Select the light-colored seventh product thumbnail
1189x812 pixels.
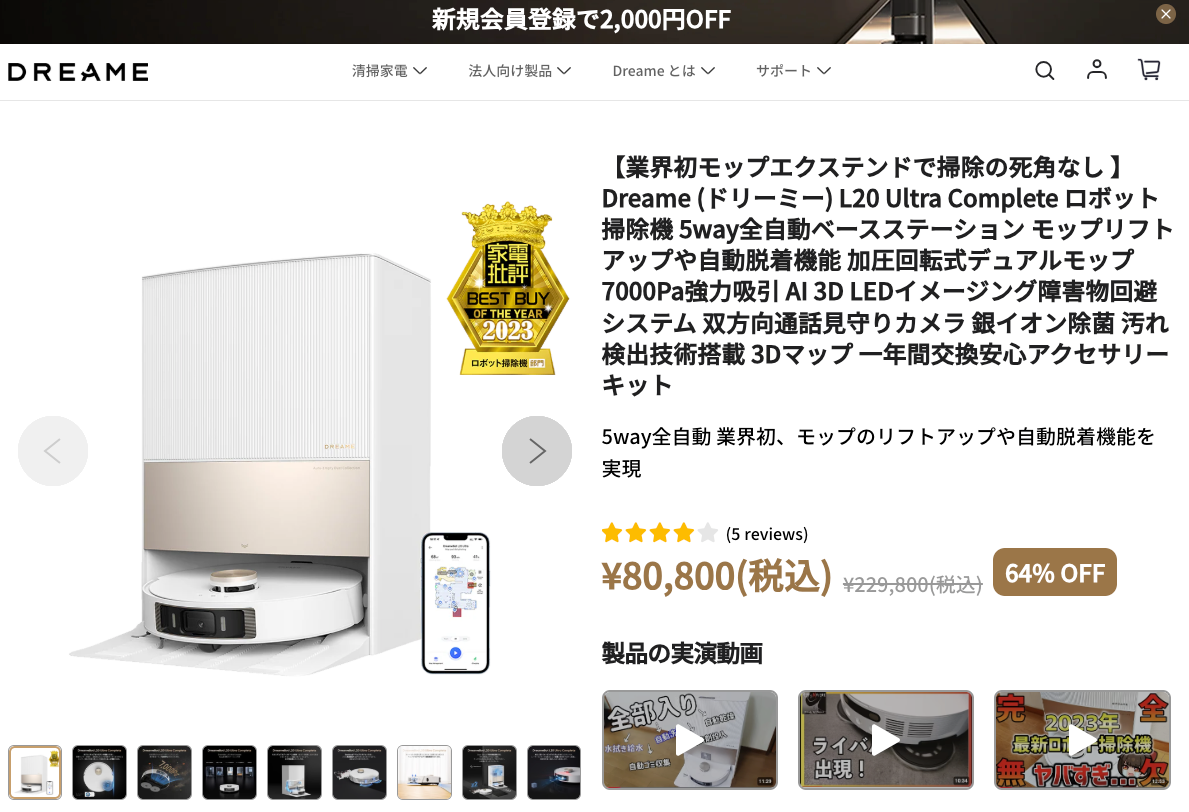(425, 773)
